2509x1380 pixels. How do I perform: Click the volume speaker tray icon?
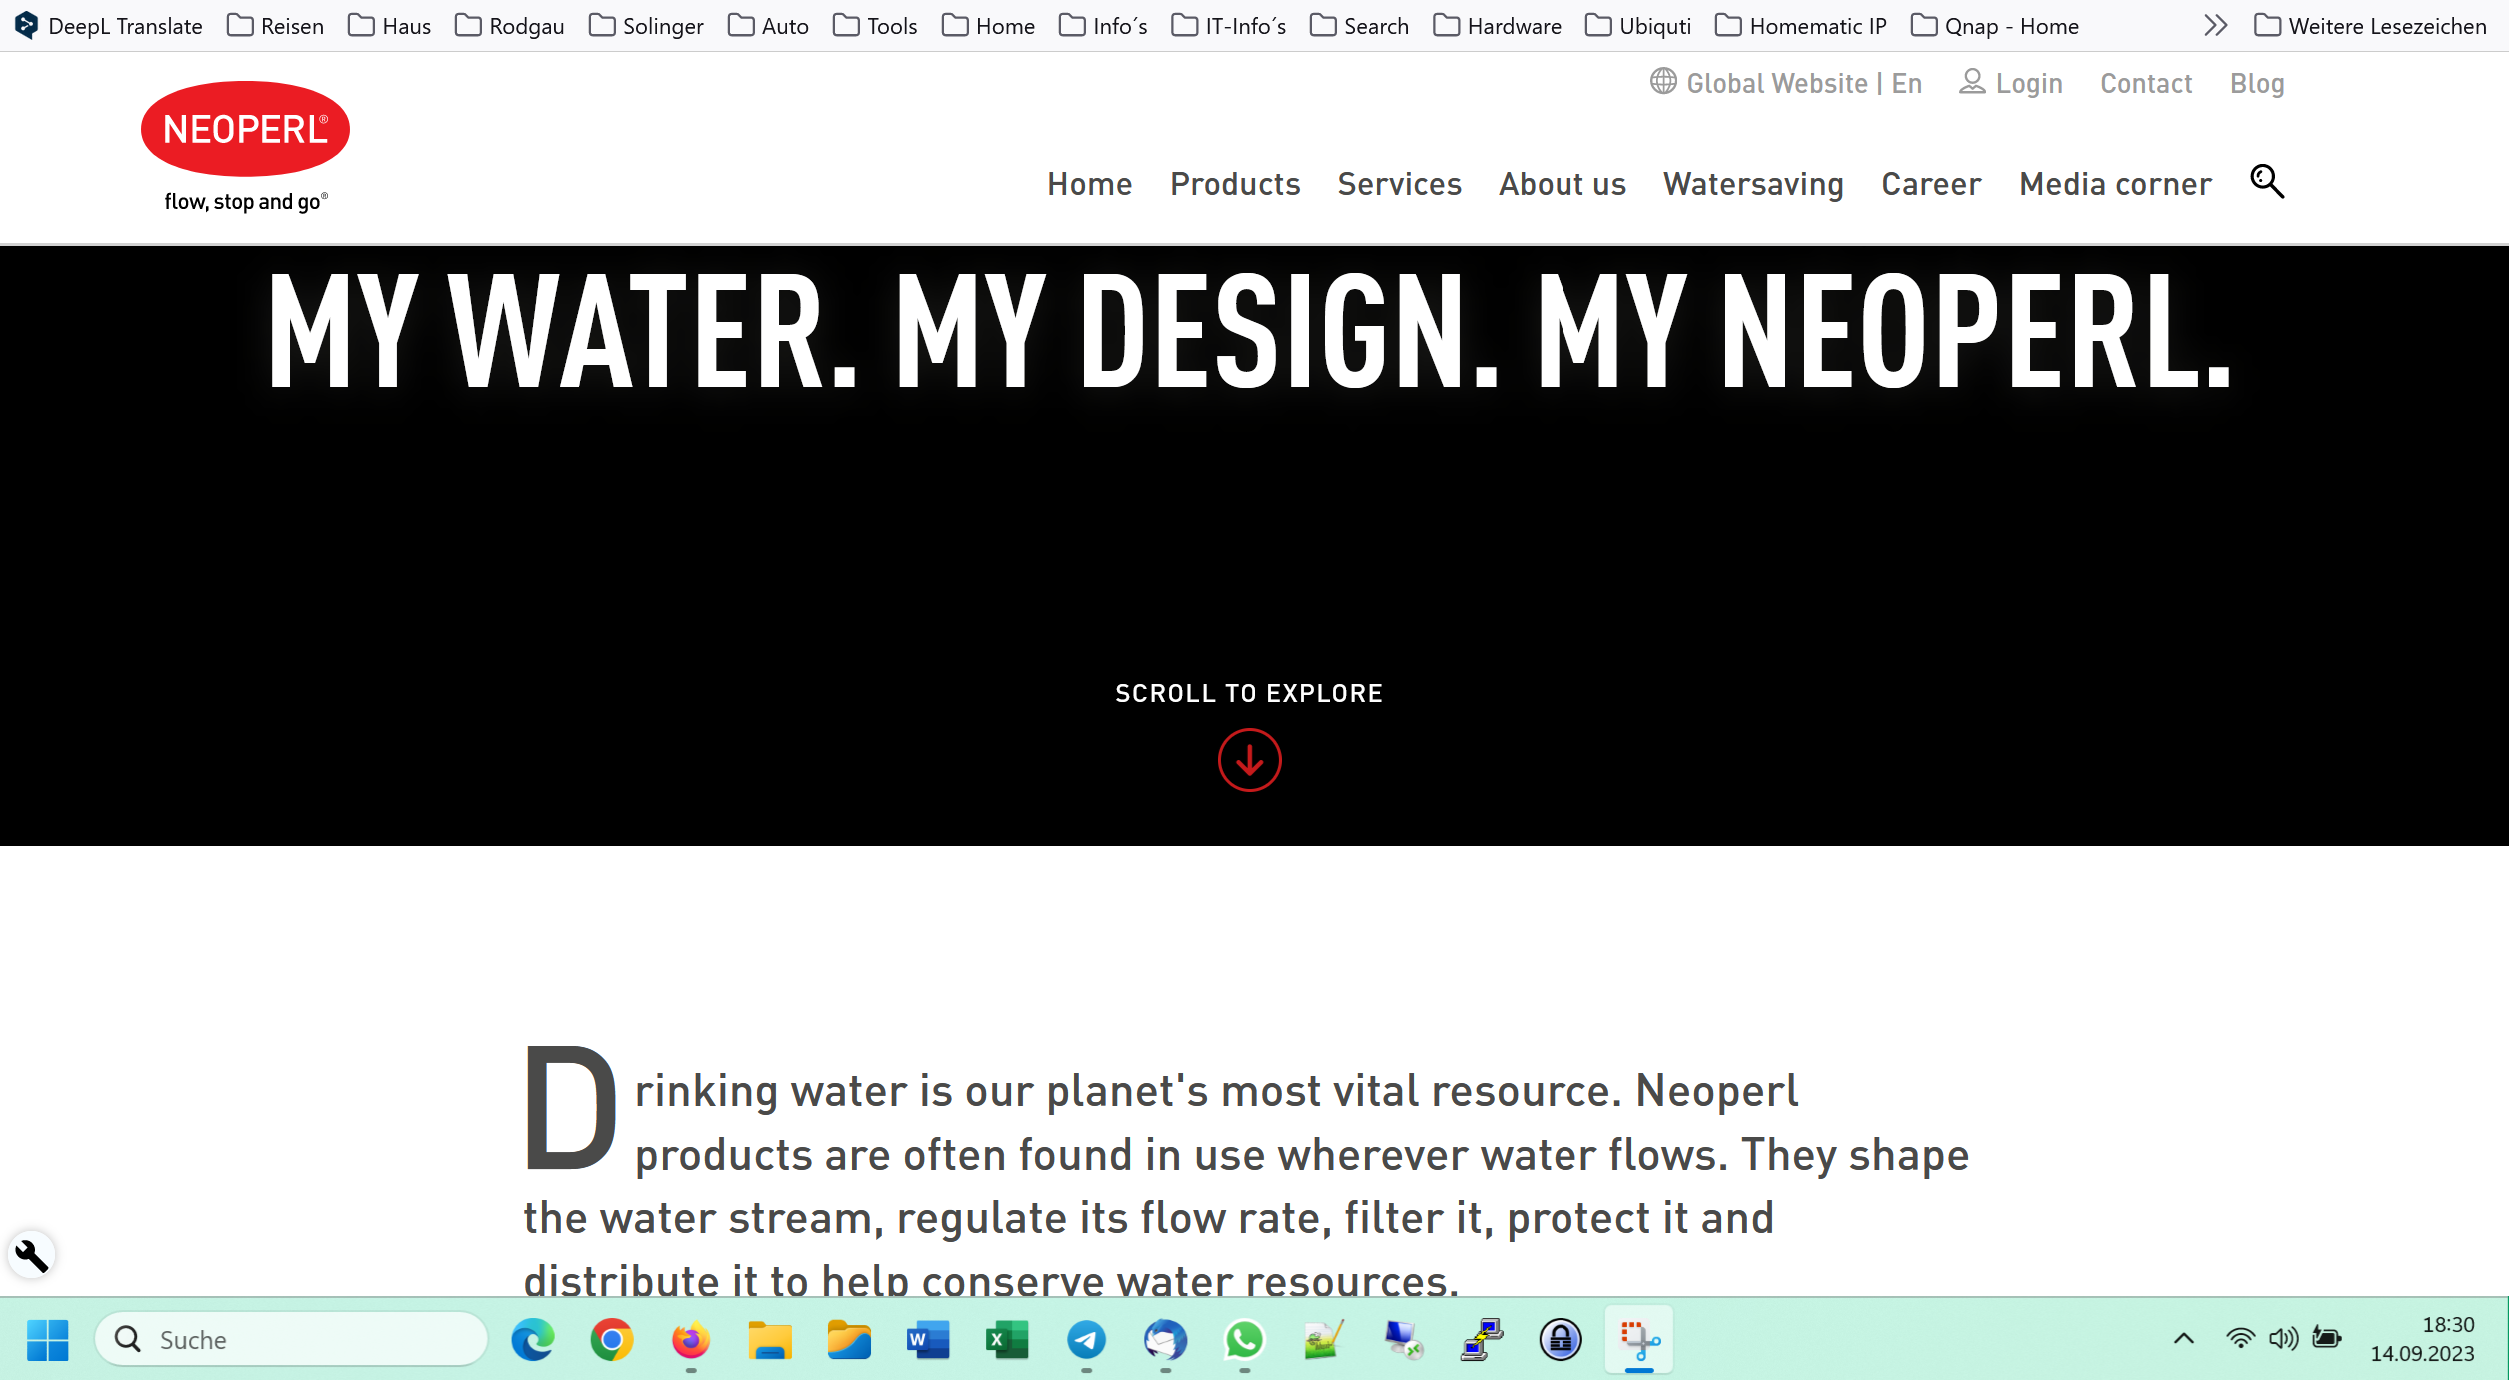tap(2283, 1338)
